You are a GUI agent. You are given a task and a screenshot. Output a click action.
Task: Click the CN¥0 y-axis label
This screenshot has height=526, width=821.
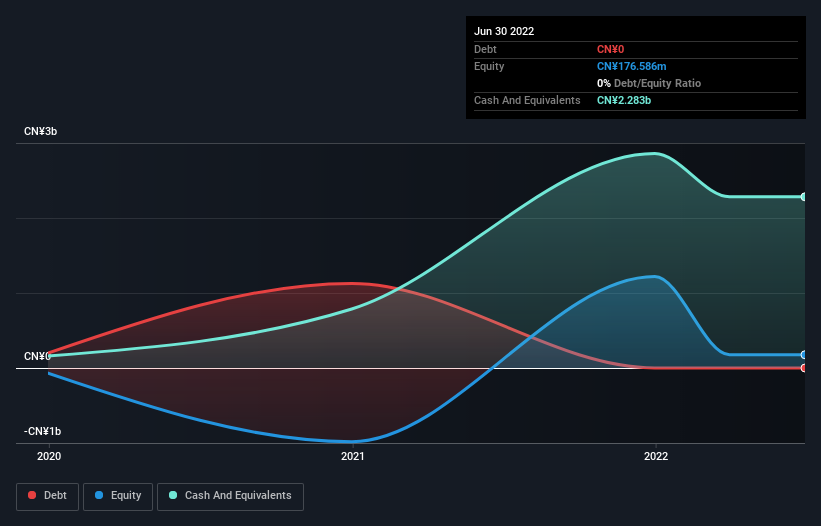[x=37, y=356]
